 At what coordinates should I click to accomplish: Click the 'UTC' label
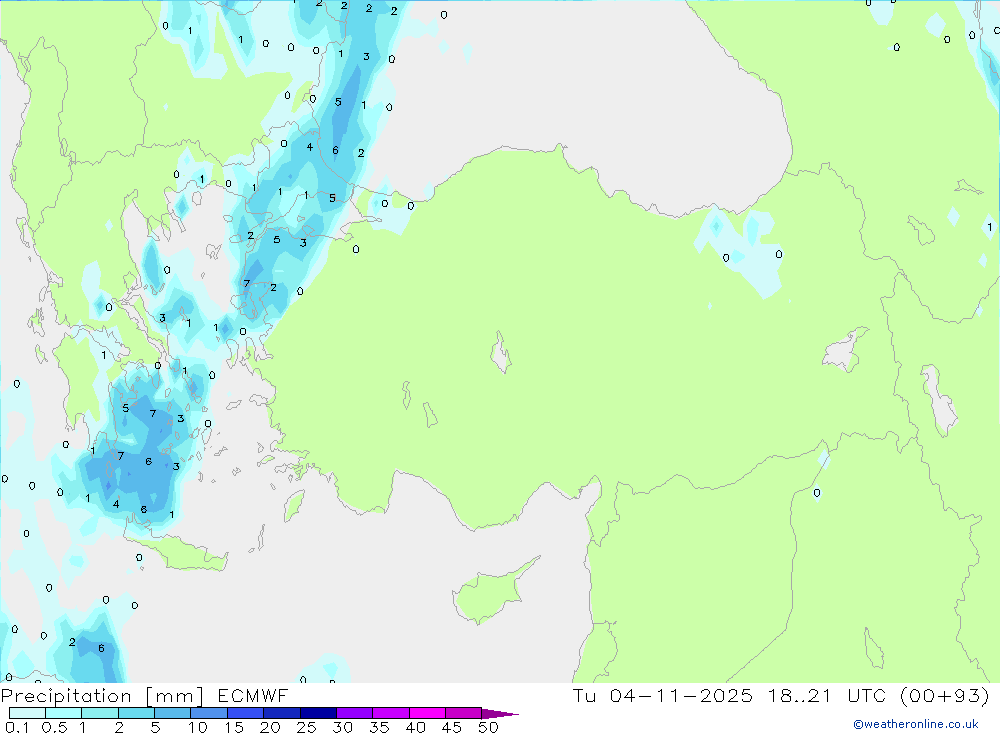(x=867, y=695)
